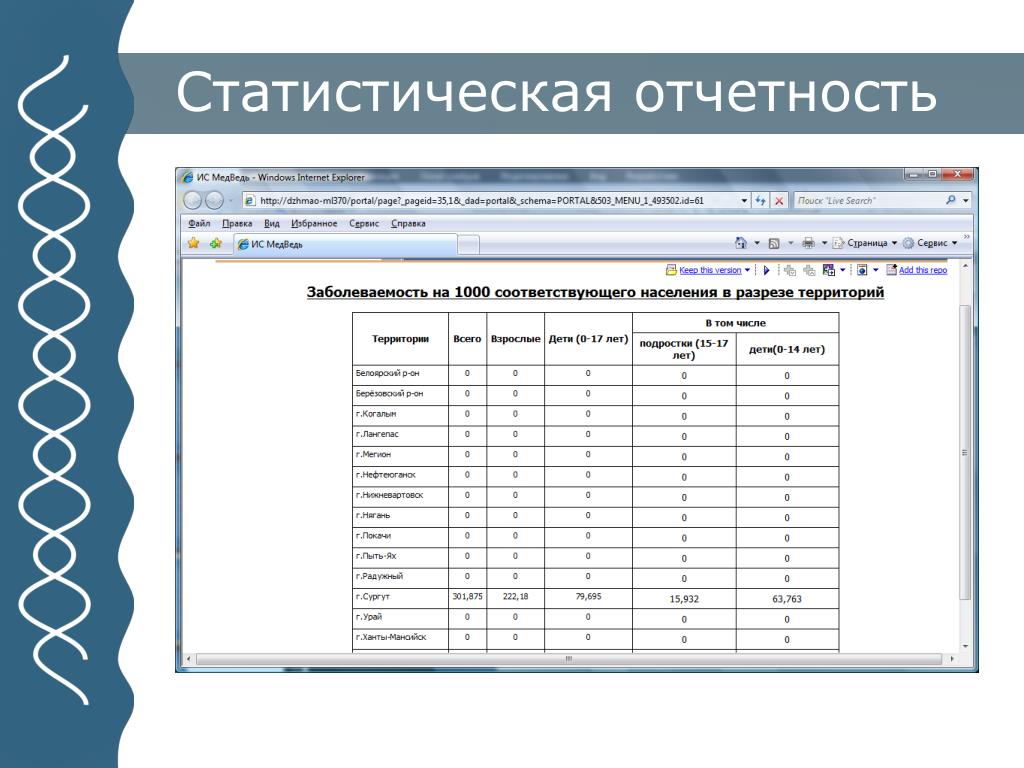1024x768 pixels.
Task: Open the Правка menu
Action: (237, 223)
